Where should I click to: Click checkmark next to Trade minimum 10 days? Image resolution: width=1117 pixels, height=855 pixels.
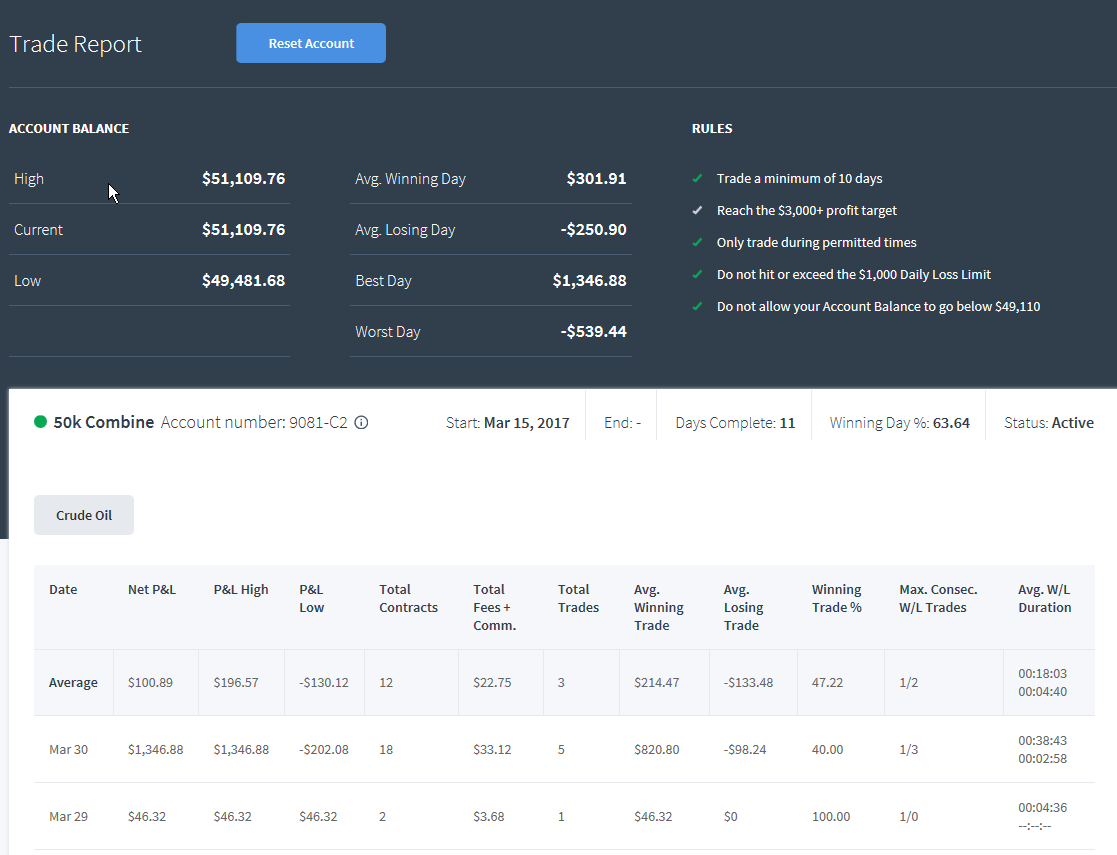pyautogui.click(x=697, y=178)
